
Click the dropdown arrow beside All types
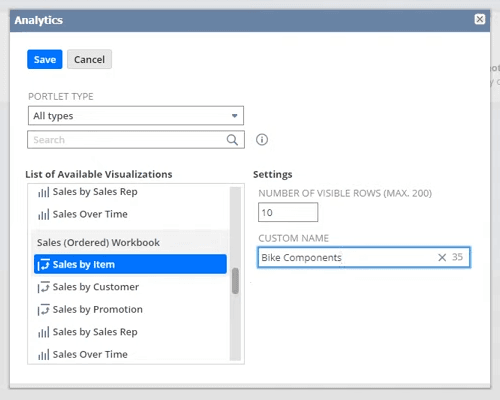[x=235, y=116]
